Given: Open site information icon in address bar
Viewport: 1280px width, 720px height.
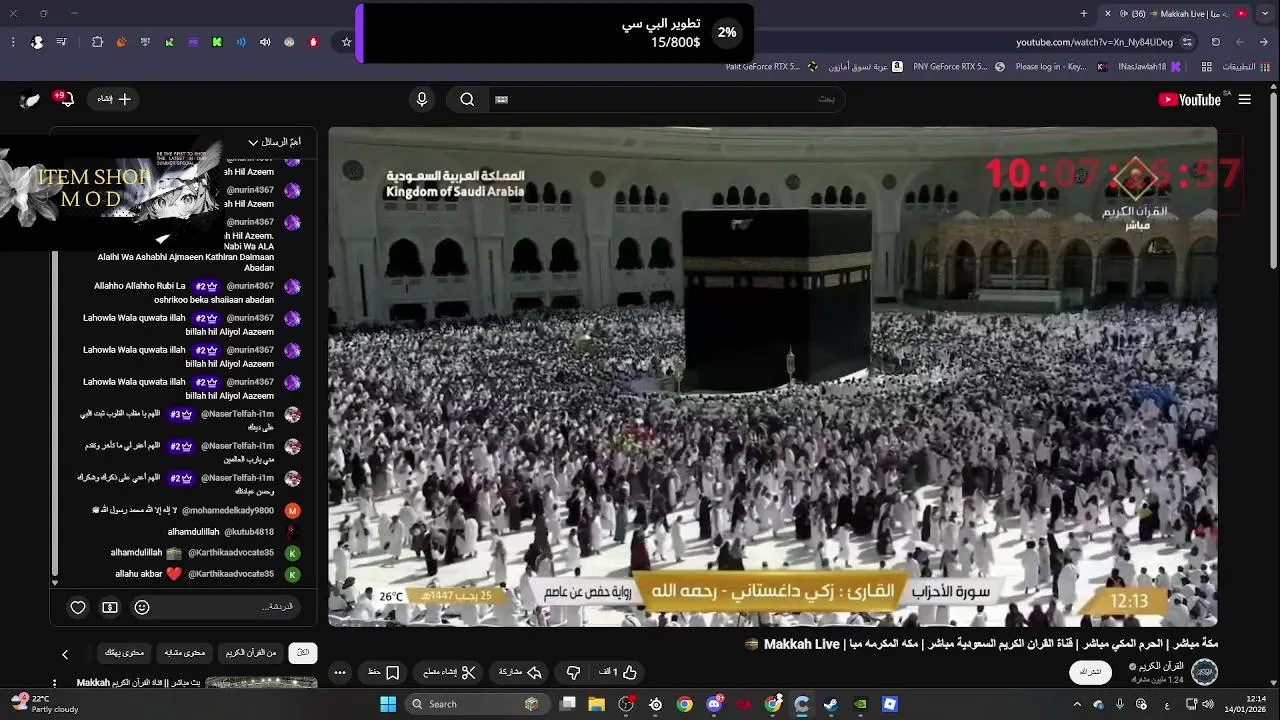Looking at the screenshot, I should 1187,42.
